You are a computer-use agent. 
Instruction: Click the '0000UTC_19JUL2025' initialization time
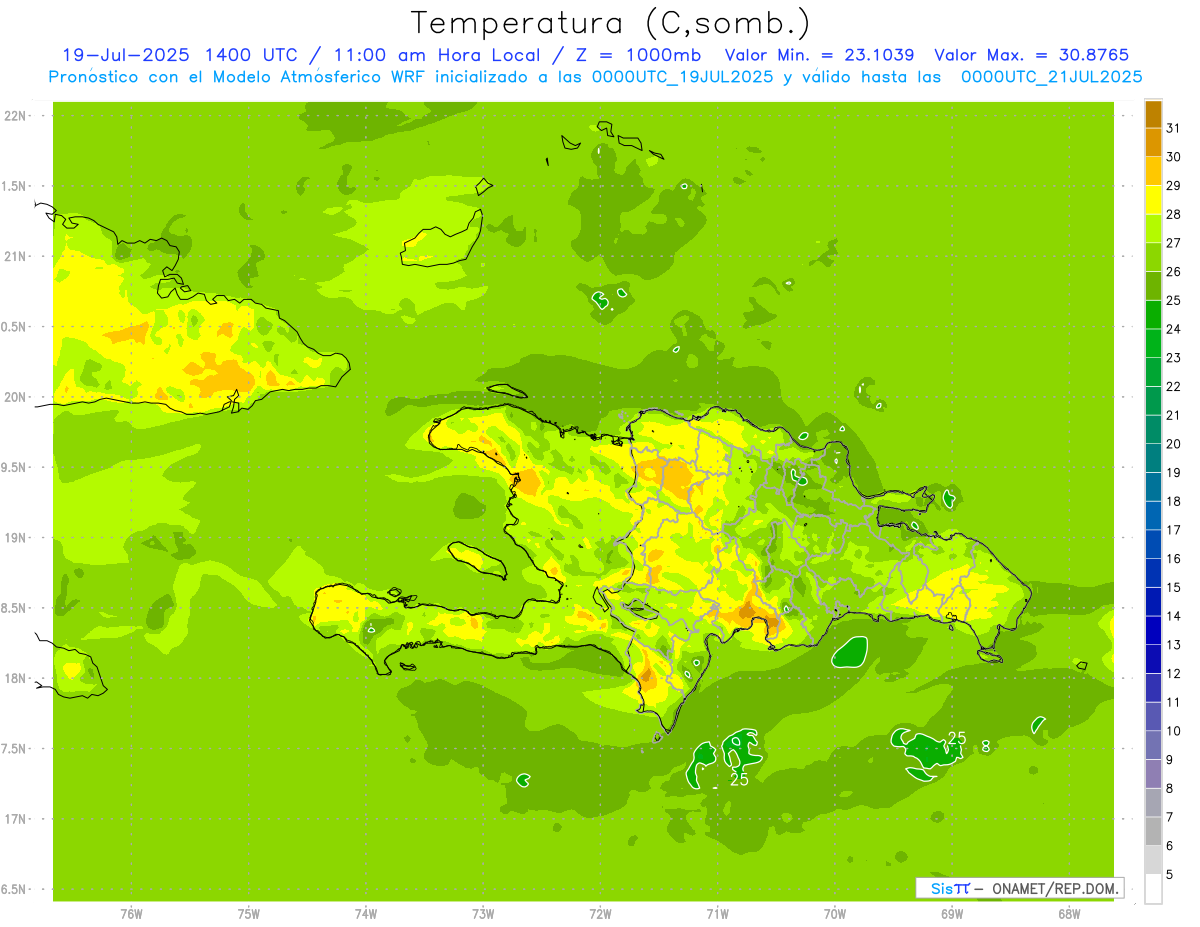pyautogui.click(x=682, y=77)
